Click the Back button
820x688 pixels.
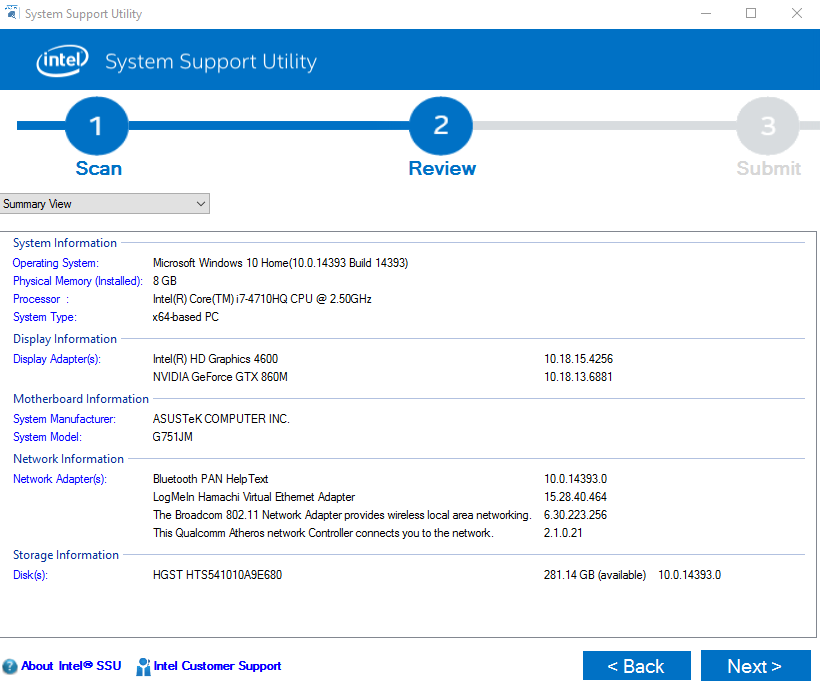(x=636, y=666)
